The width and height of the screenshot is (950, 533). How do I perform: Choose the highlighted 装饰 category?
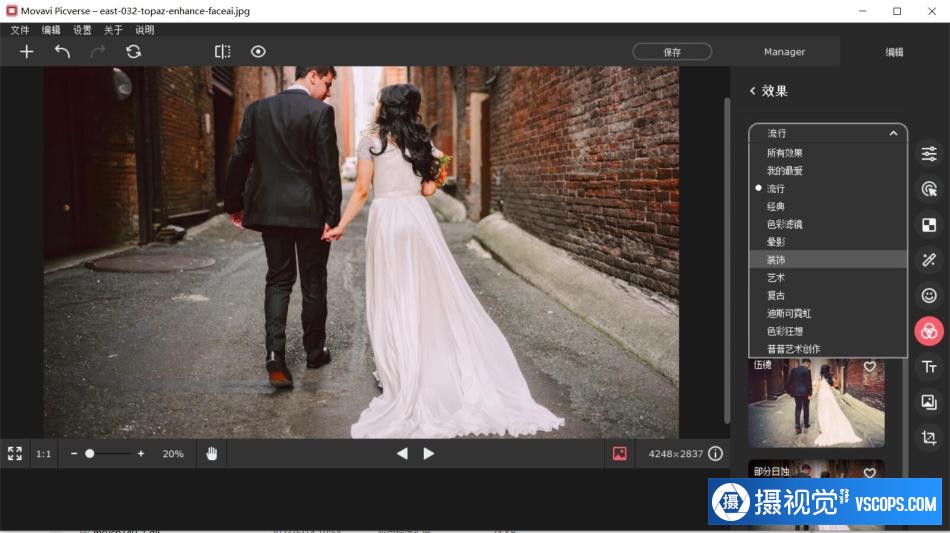coord(828,260)
